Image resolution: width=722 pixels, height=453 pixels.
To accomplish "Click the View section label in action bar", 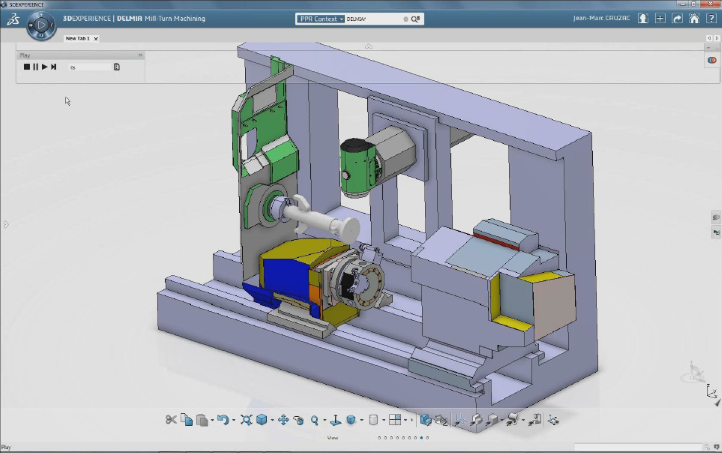I will (x=332, y=437).
